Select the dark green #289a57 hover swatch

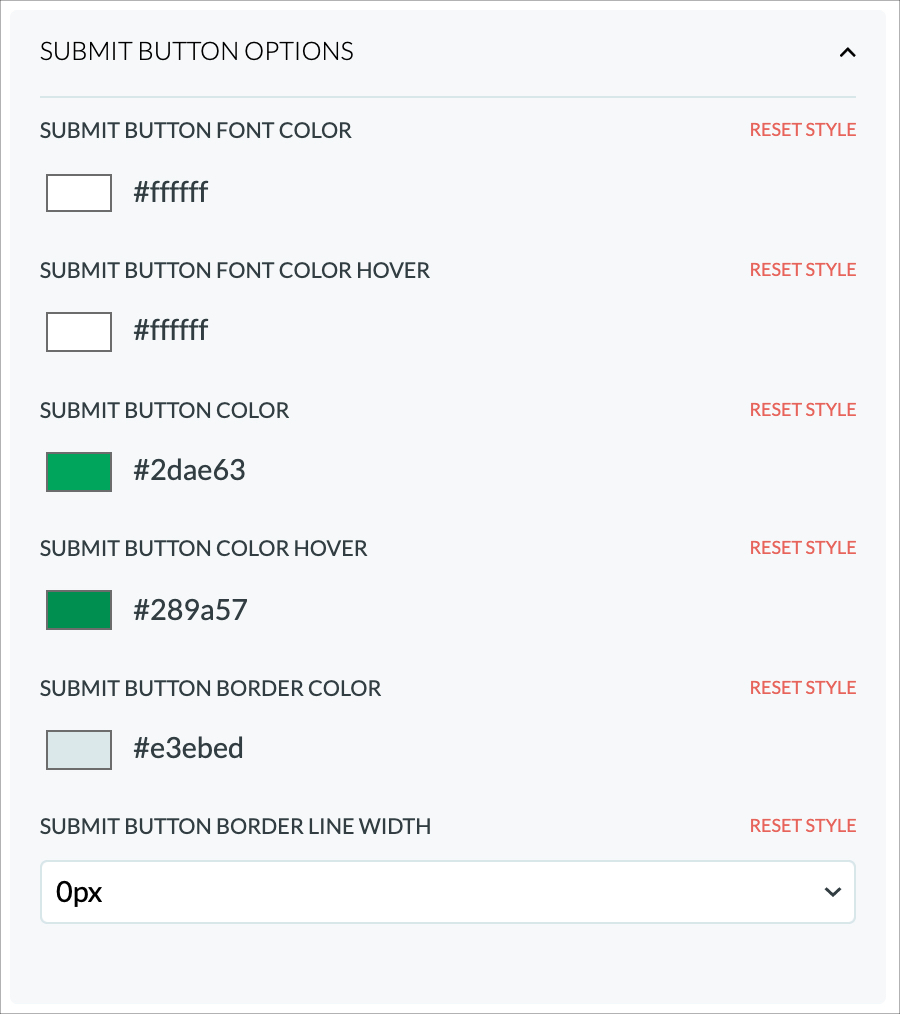click(x=78, y=609)
